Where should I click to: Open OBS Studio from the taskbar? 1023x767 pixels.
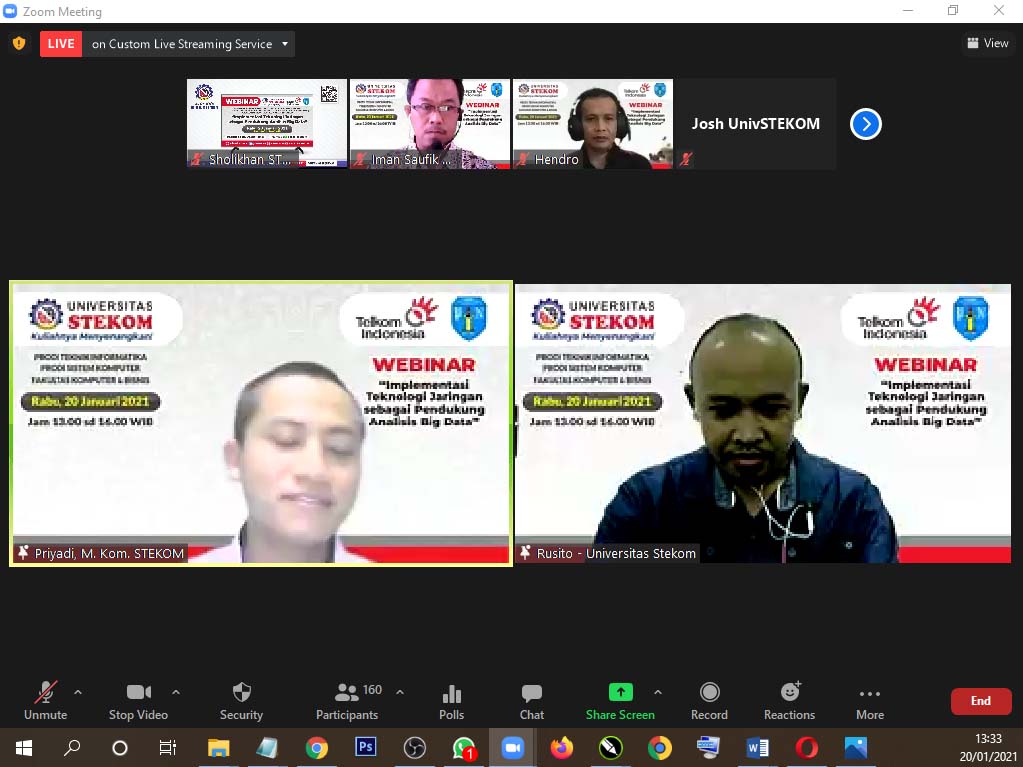click(414, 747)
